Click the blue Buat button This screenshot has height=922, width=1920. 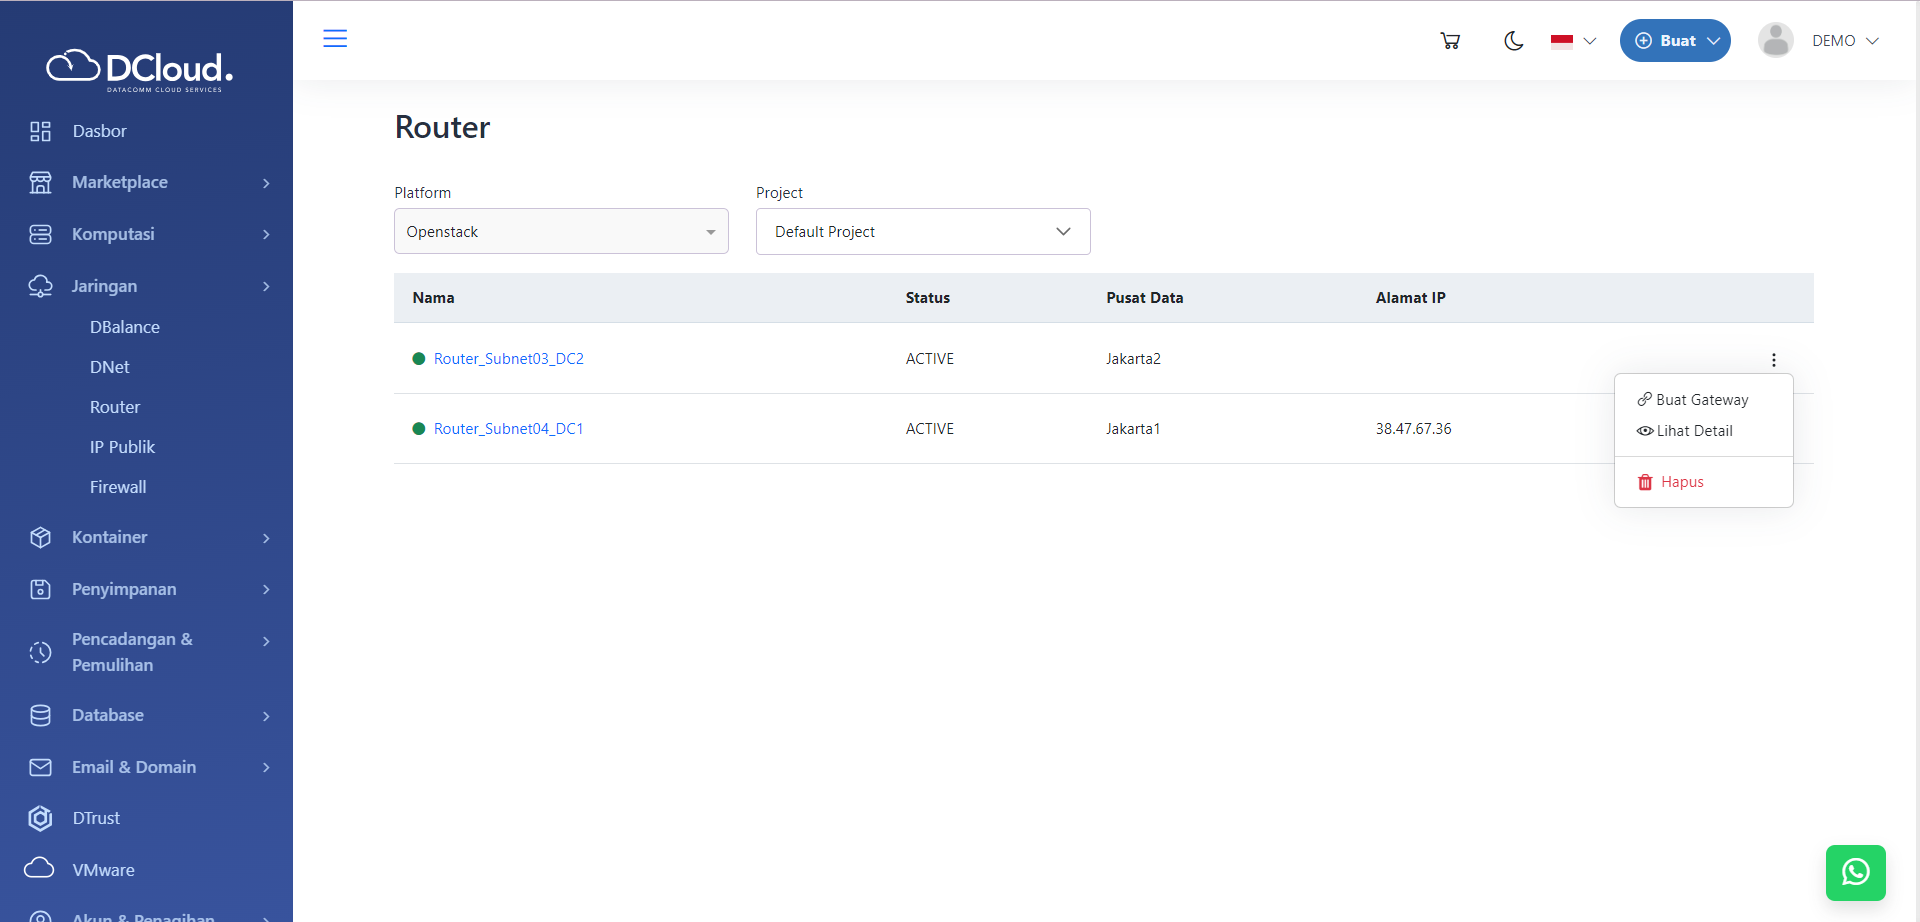click(1674, 41)
